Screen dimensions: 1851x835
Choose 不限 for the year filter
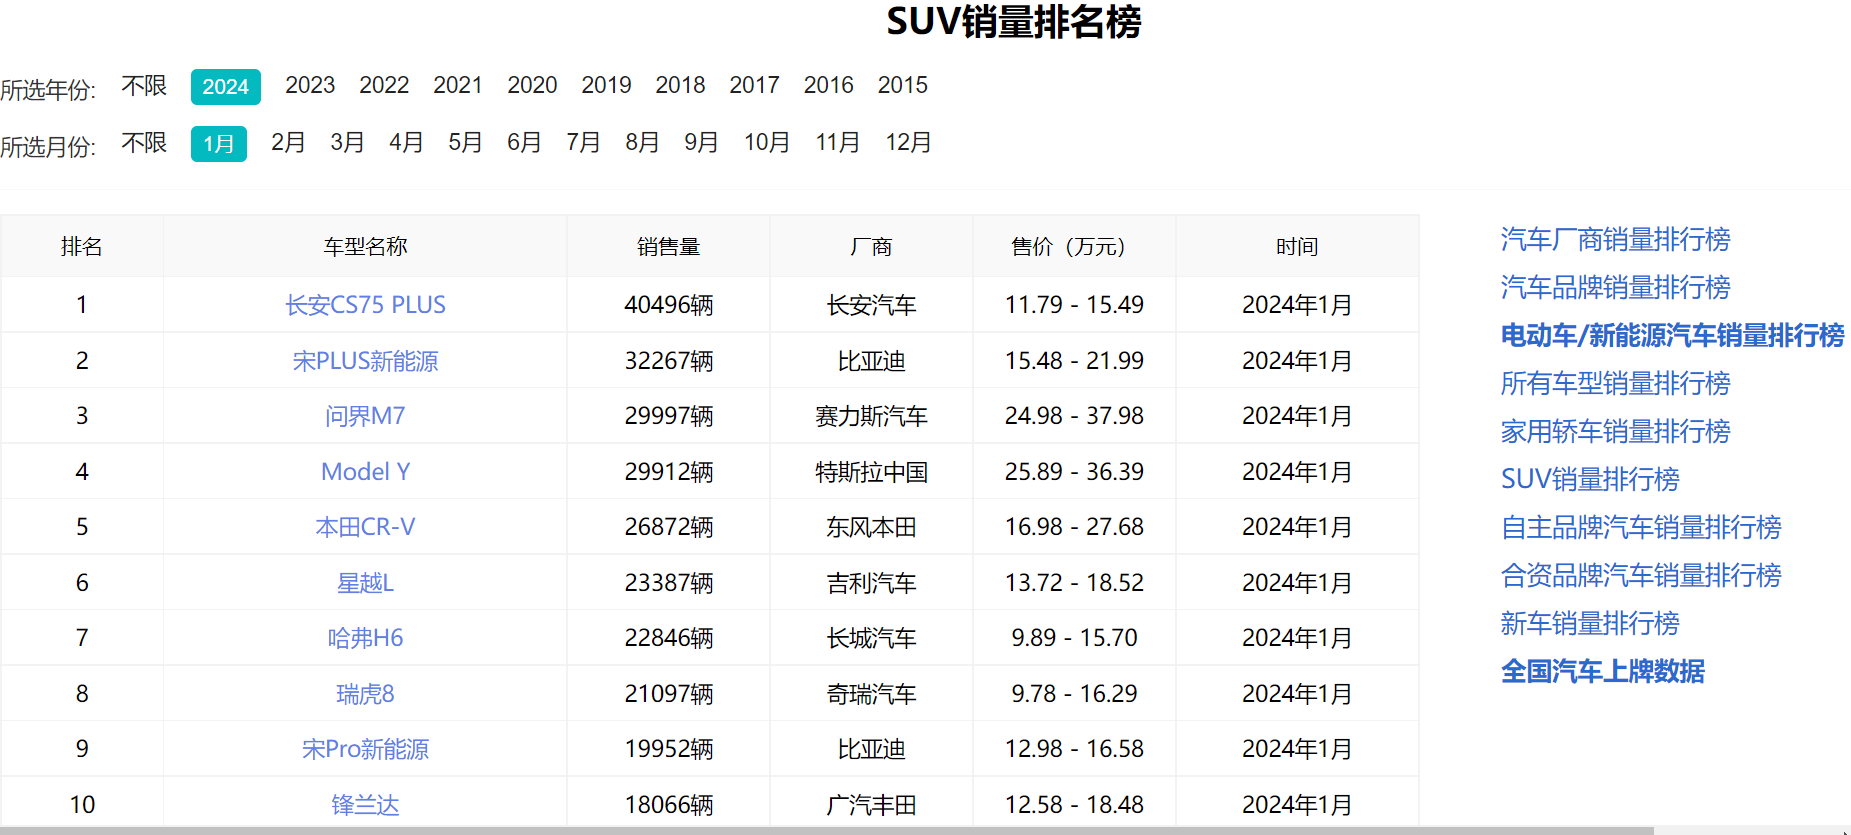(x=144, y=86)
